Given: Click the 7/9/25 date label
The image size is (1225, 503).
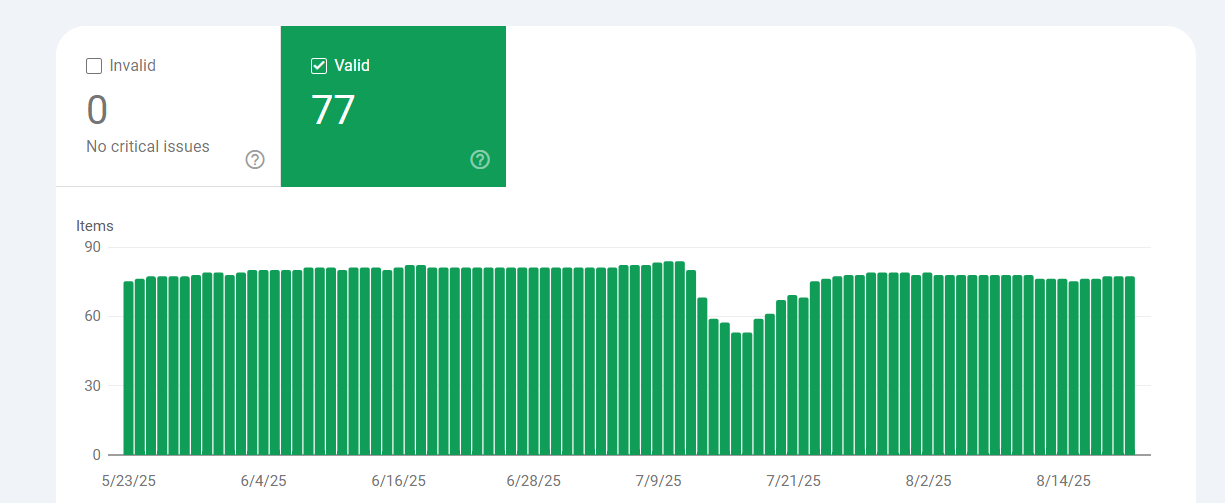Looking at the screenshot, I should click(x=658, y=481).
